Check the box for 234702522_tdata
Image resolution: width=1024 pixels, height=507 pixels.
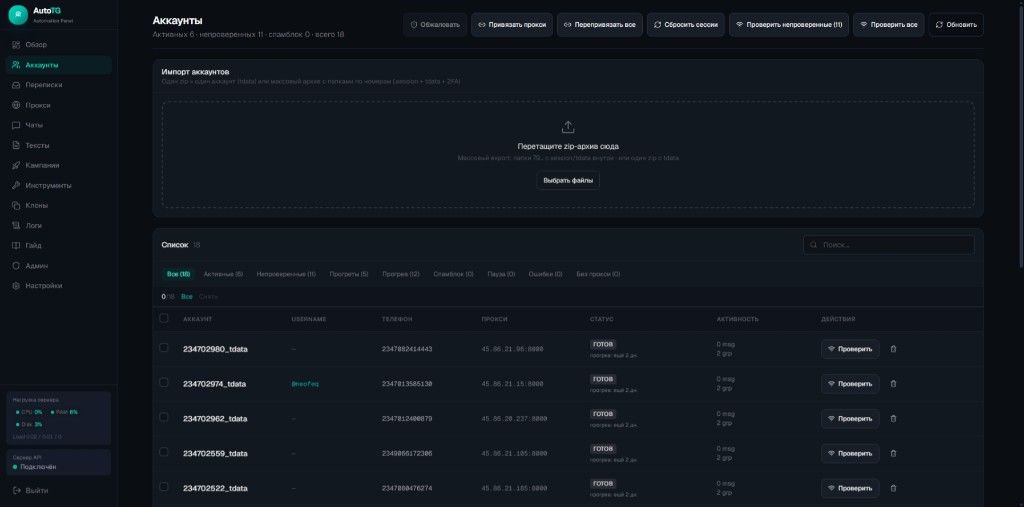[x=164, y=487]
